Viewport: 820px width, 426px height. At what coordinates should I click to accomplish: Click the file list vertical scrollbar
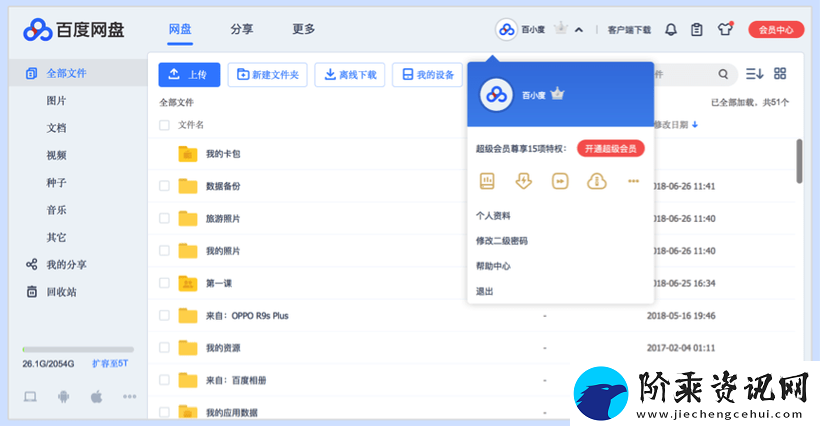coord(799,161)
